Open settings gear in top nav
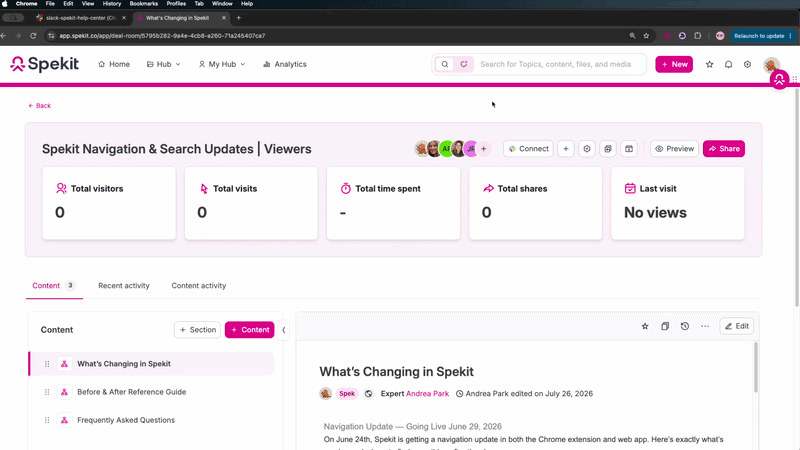800x450 pixels. pyautogui.click(x=747, y=64)
